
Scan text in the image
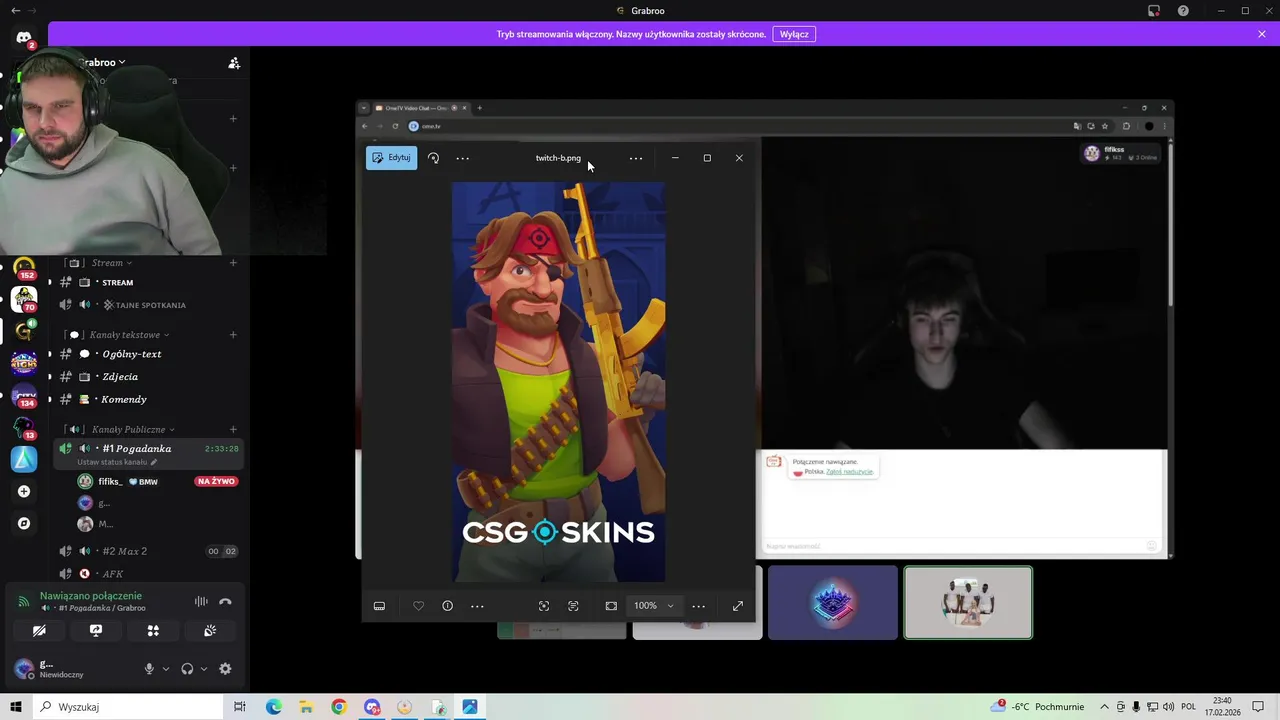573,606
